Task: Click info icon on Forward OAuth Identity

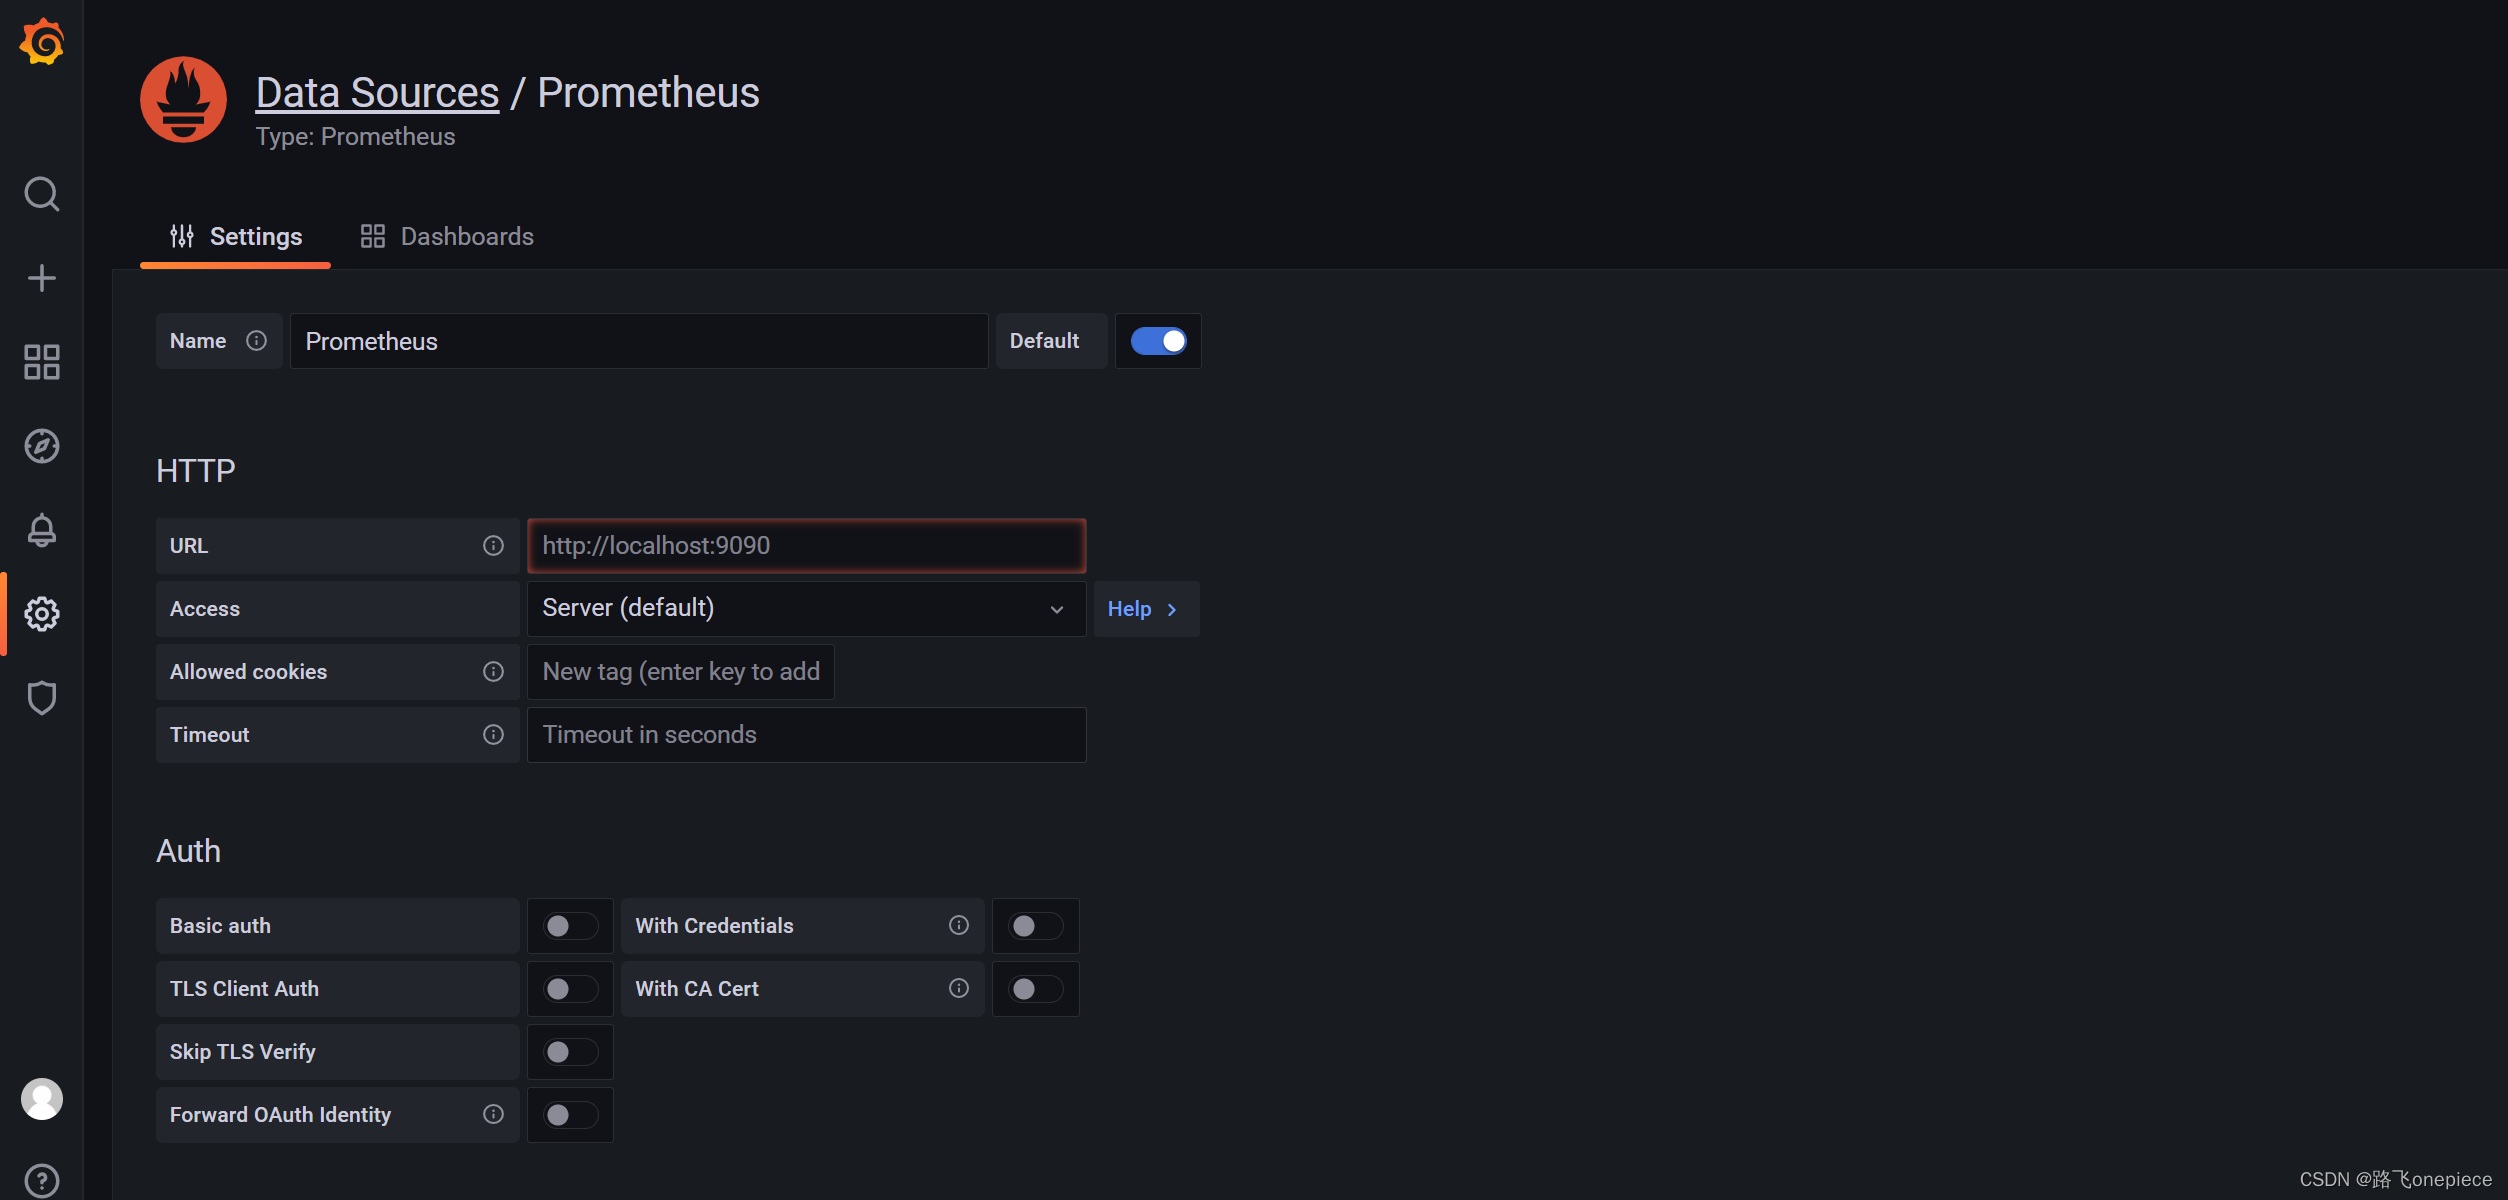Action: click(x=493, y=1115)
